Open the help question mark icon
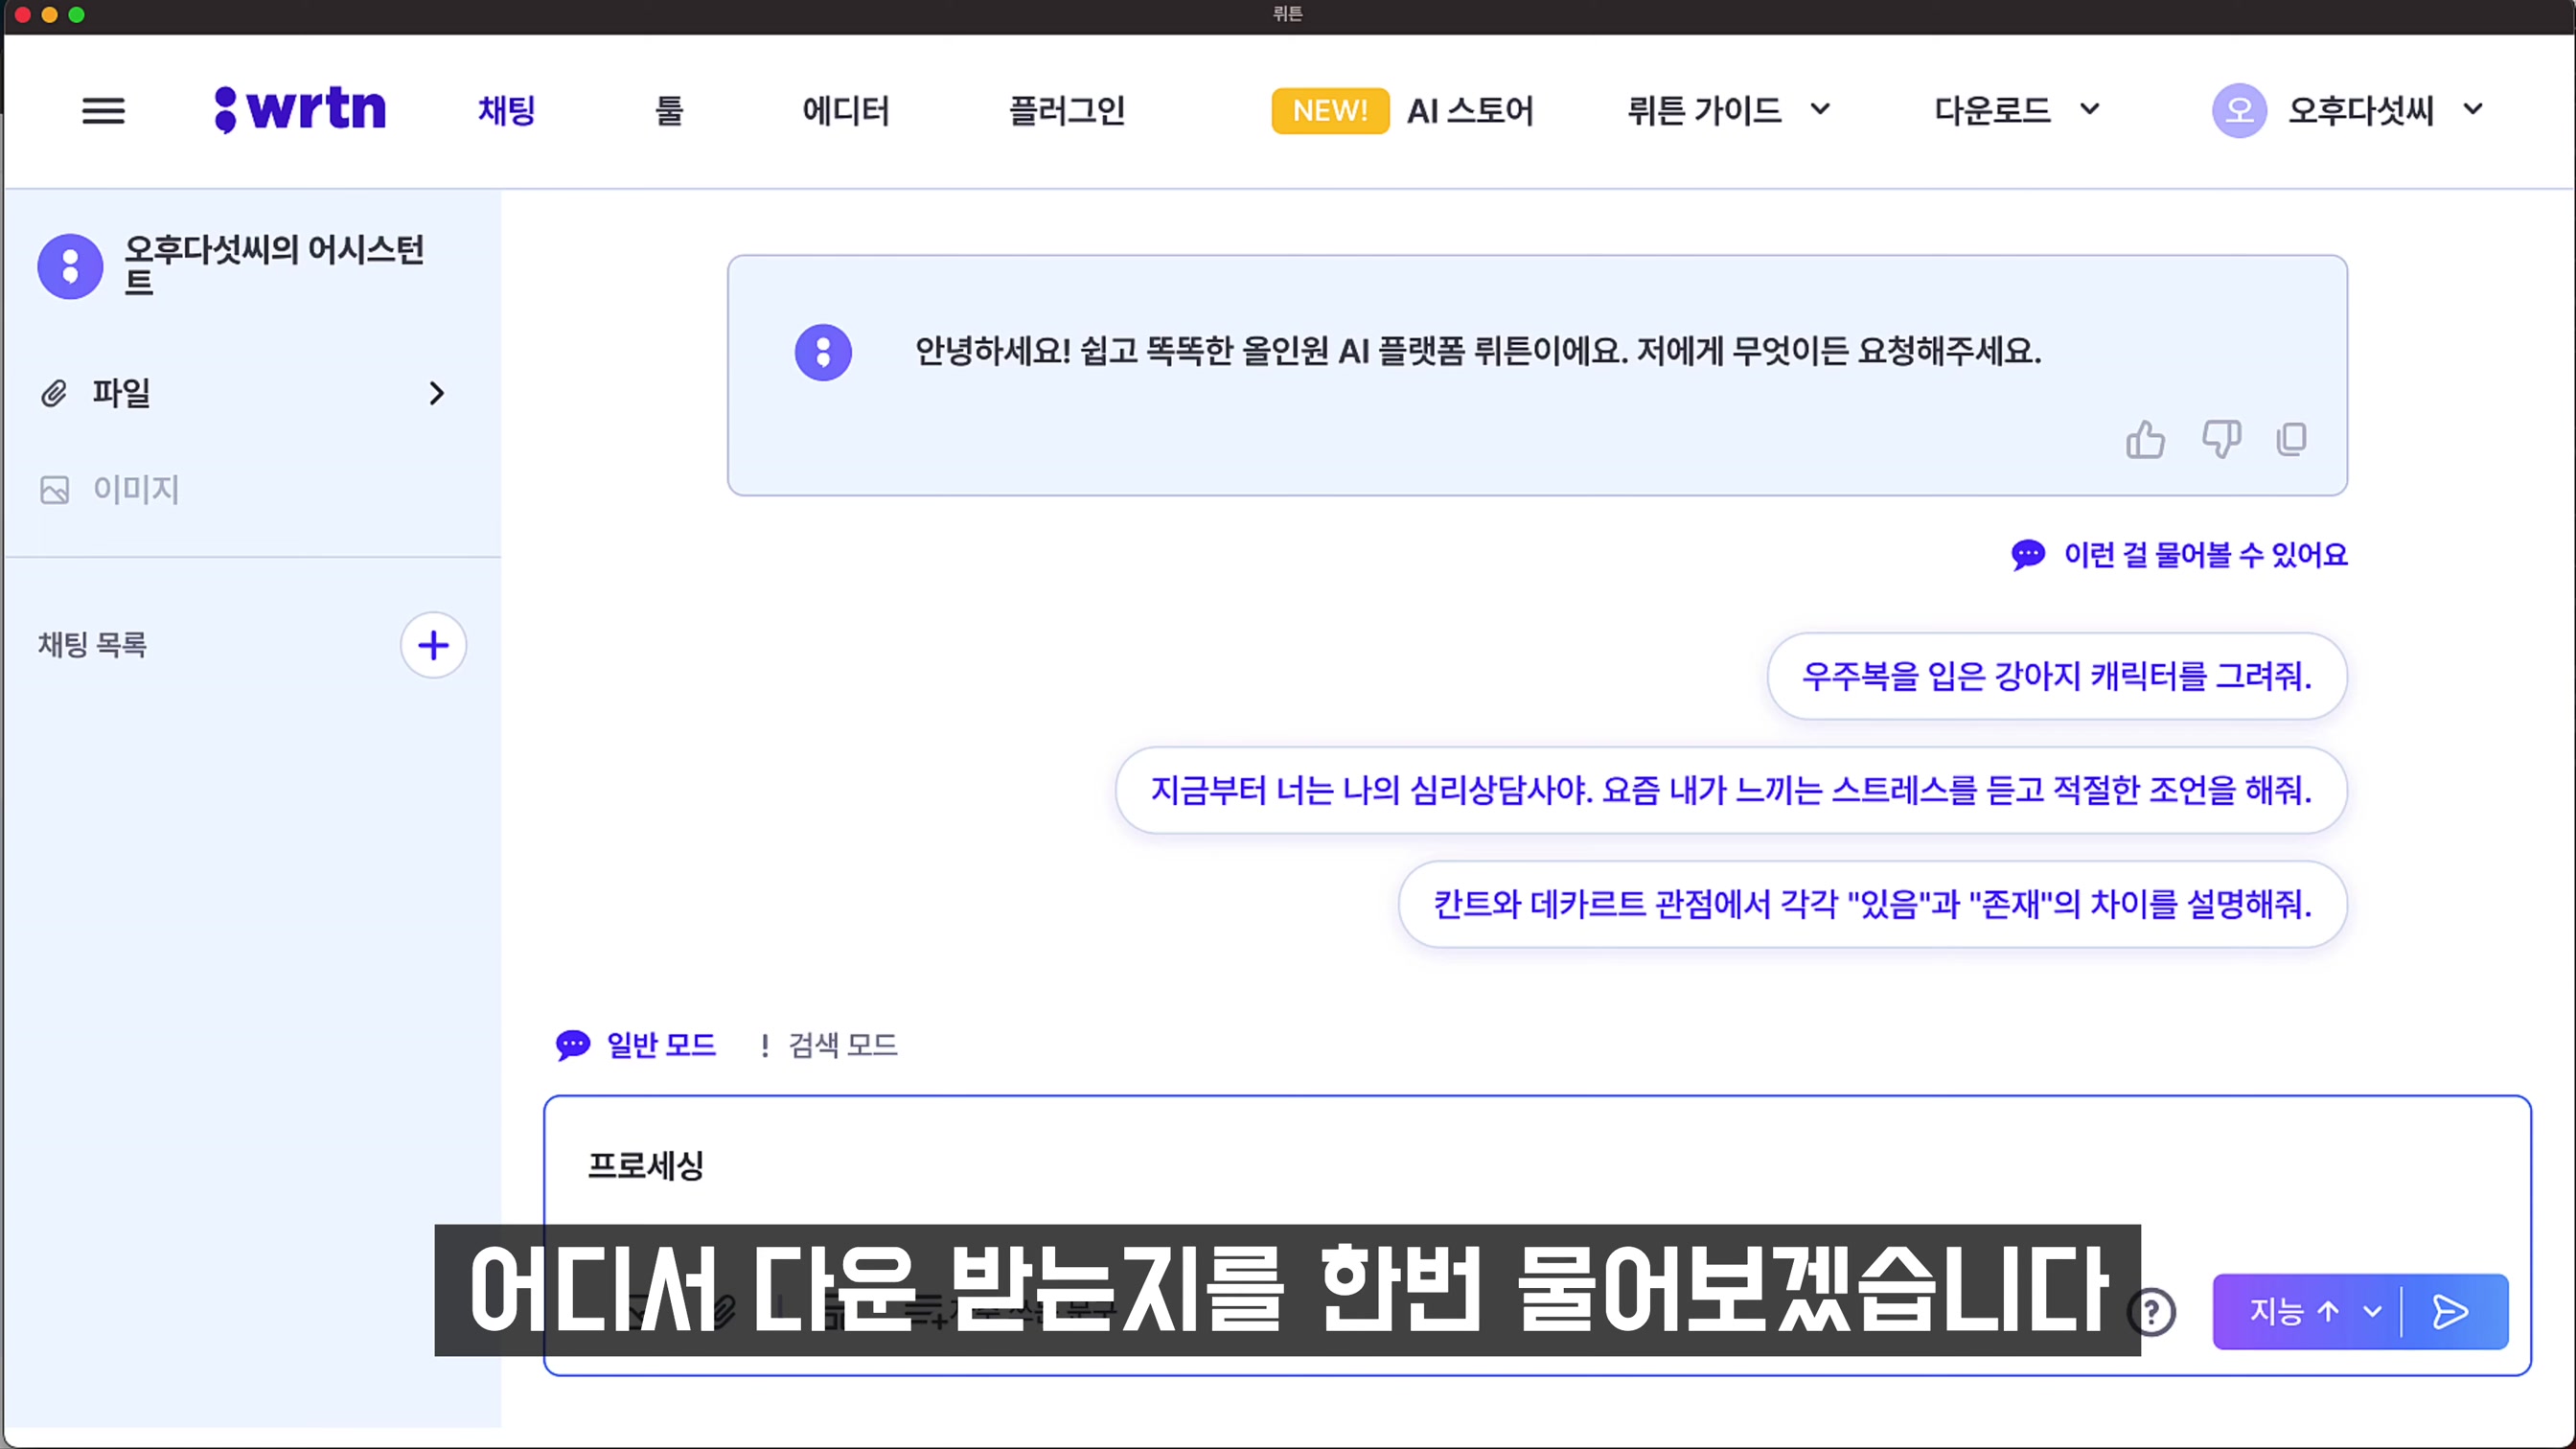 coord(2152,1311)
